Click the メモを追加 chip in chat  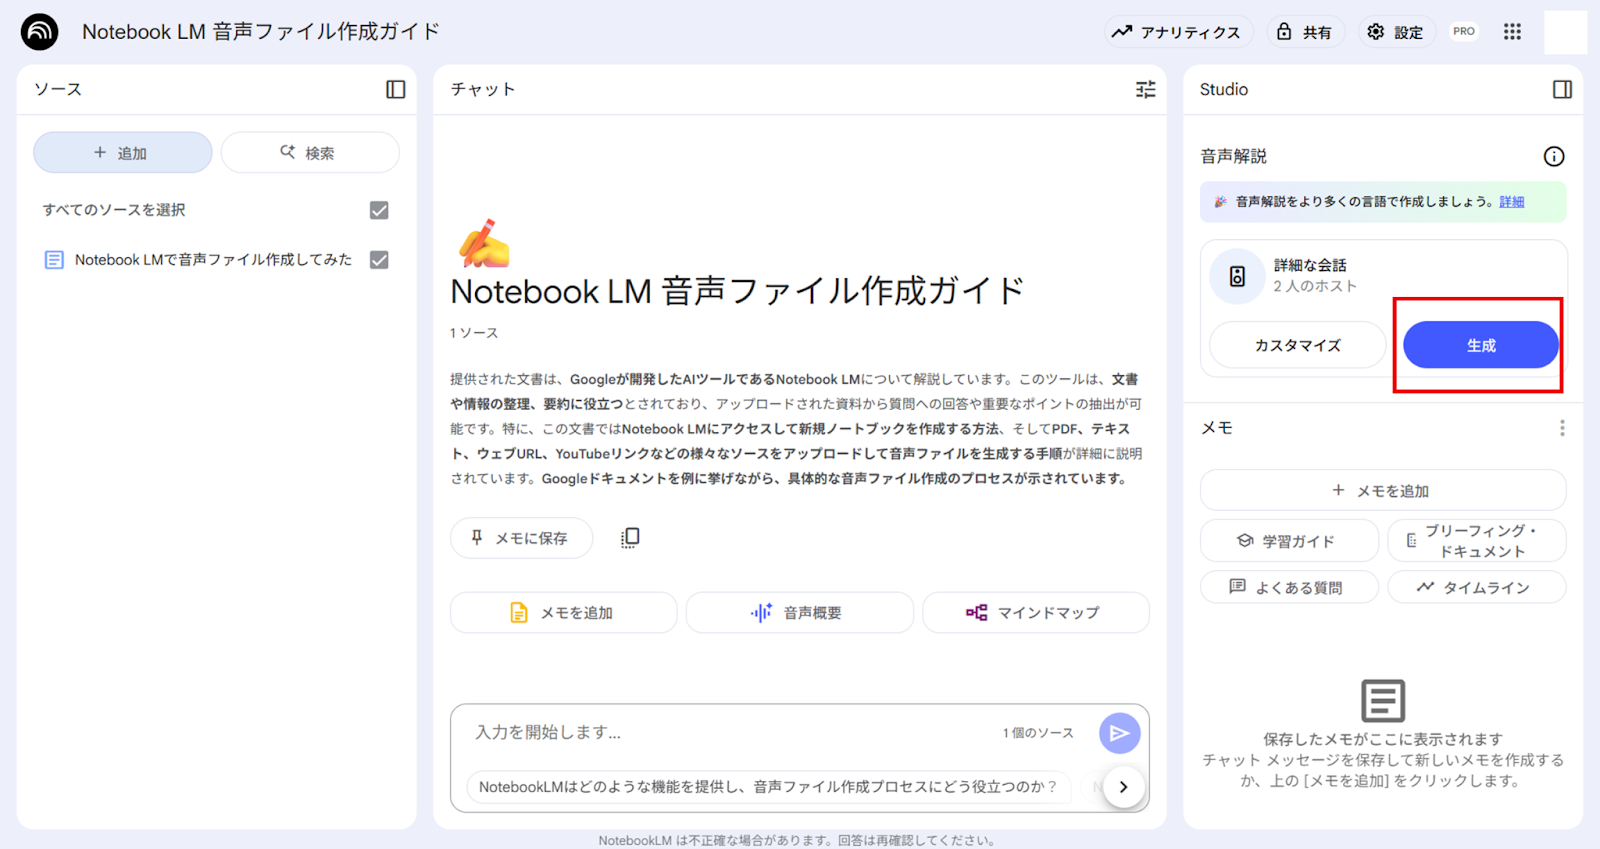[564, 613]
